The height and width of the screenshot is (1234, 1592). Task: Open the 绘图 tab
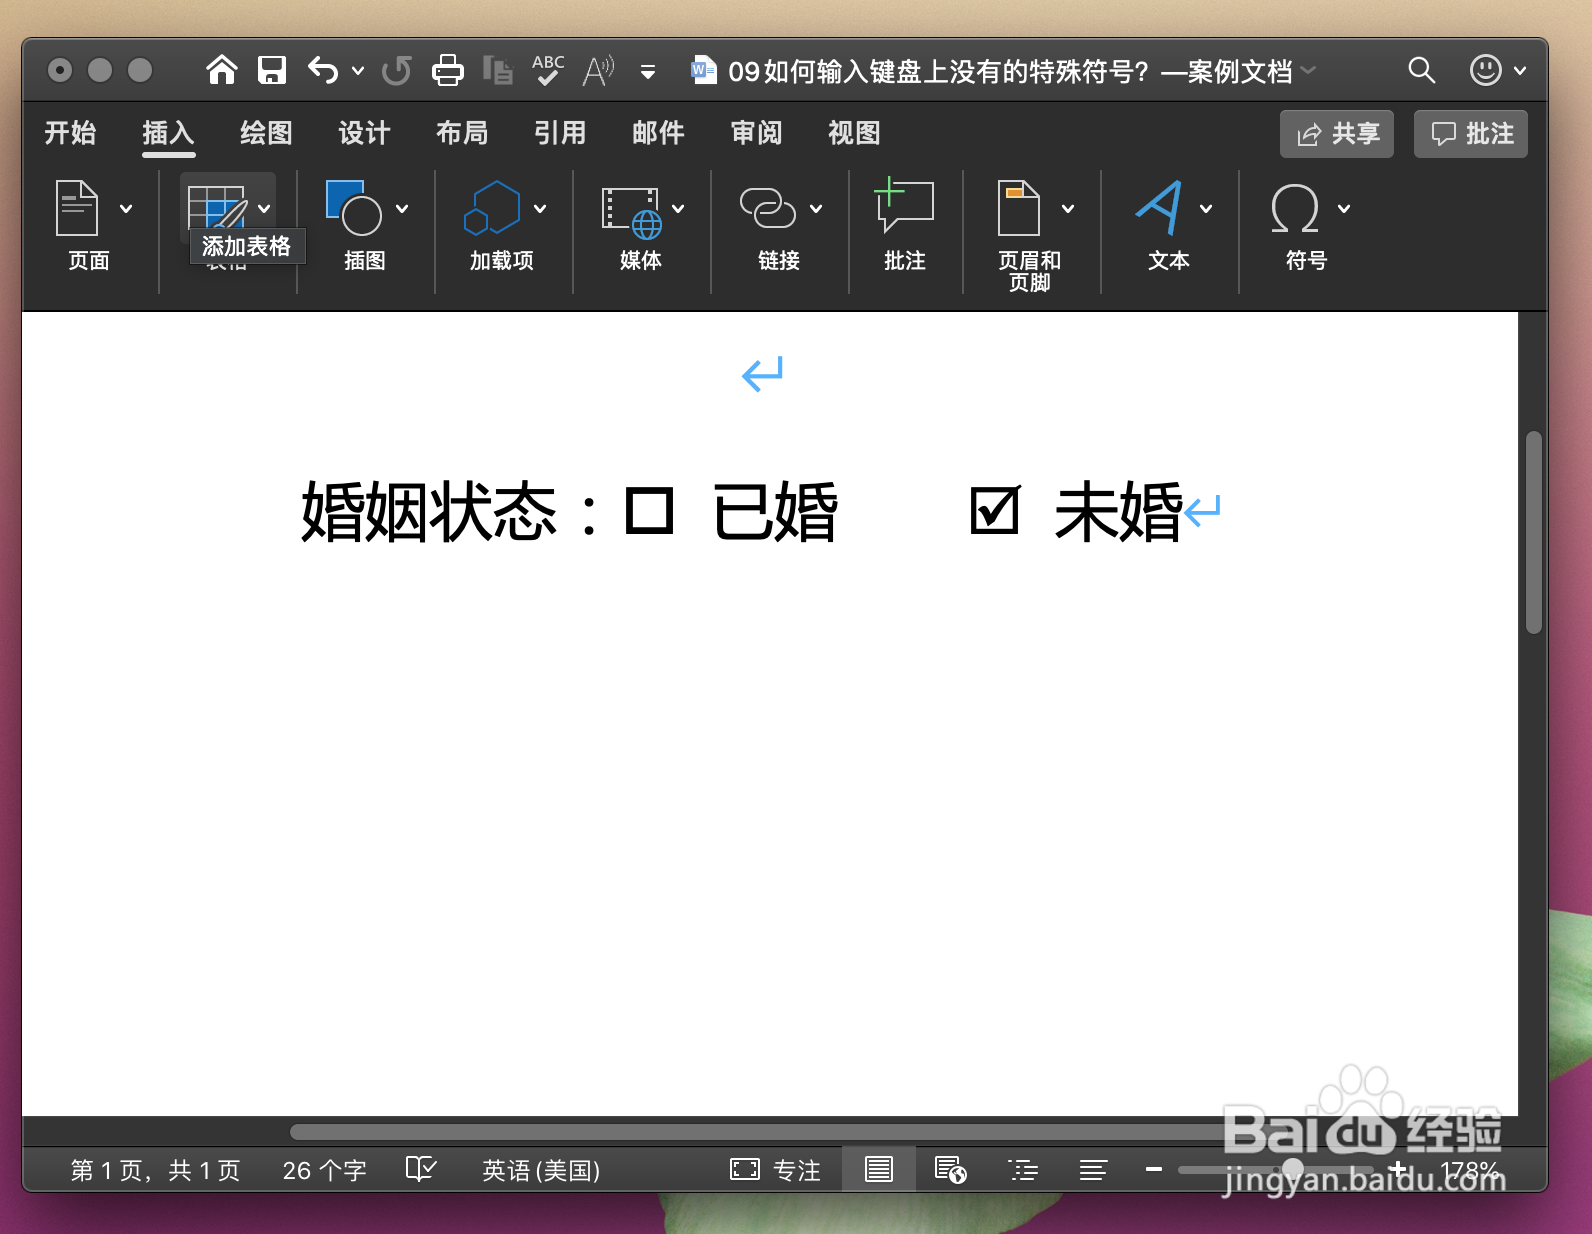coord(266,133)
